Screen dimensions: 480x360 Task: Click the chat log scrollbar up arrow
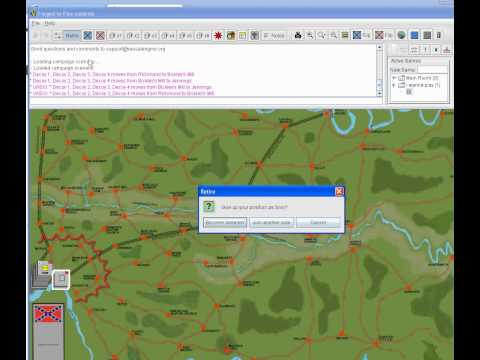pyautogui.click(x=379, y=48)
